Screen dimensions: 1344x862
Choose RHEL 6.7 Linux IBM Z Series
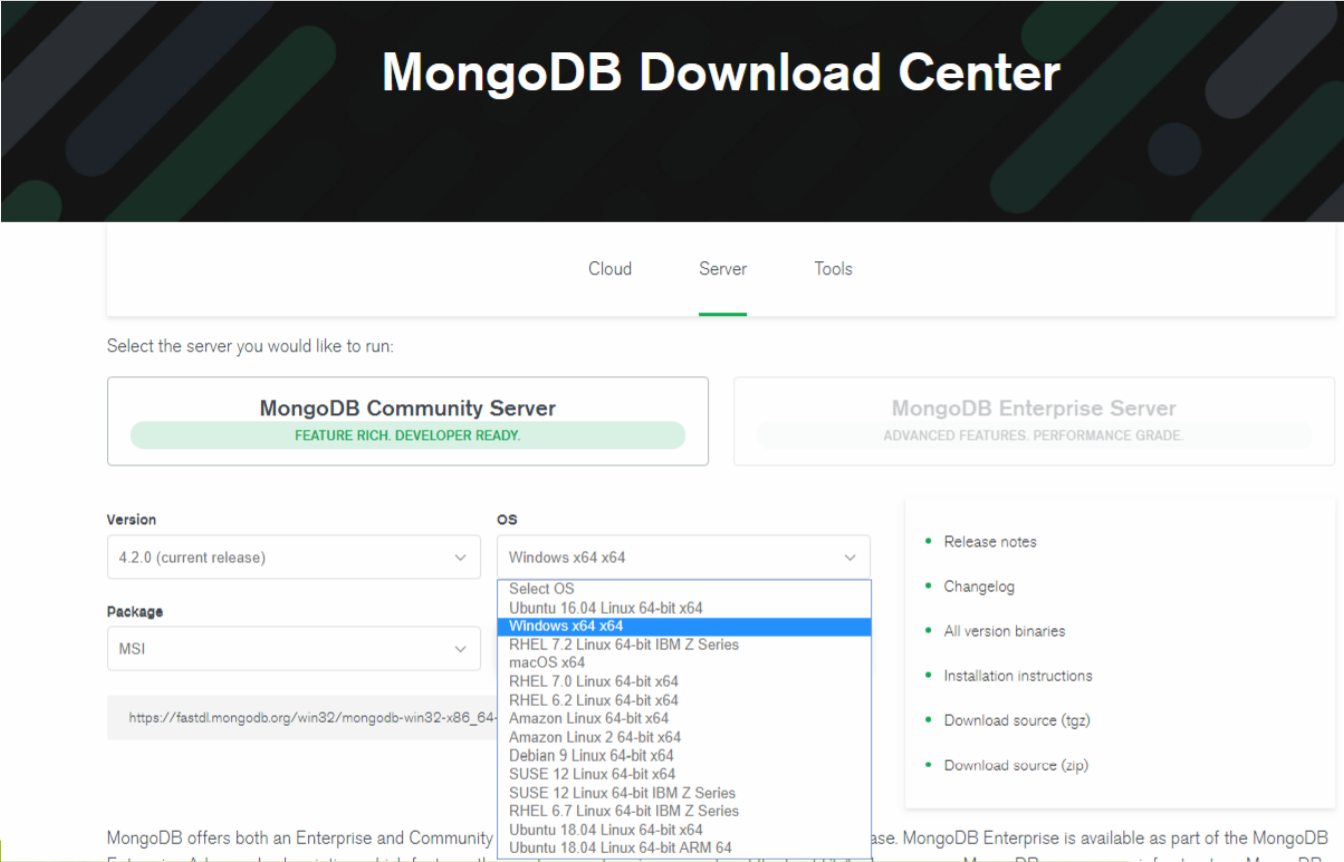click(684, 811)
